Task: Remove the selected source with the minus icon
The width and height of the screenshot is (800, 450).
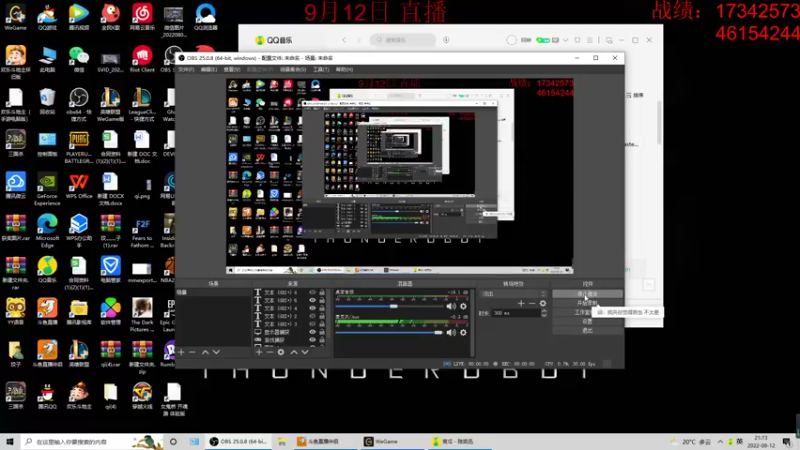Action: pos(270,352)
